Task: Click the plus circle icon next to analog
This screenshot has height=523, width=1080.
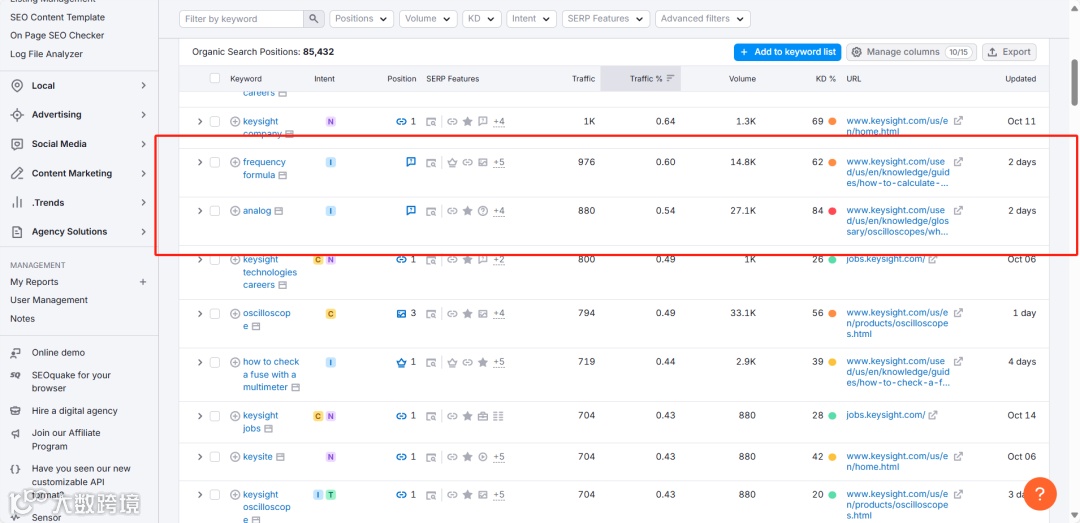Action: tap(235, 211)
